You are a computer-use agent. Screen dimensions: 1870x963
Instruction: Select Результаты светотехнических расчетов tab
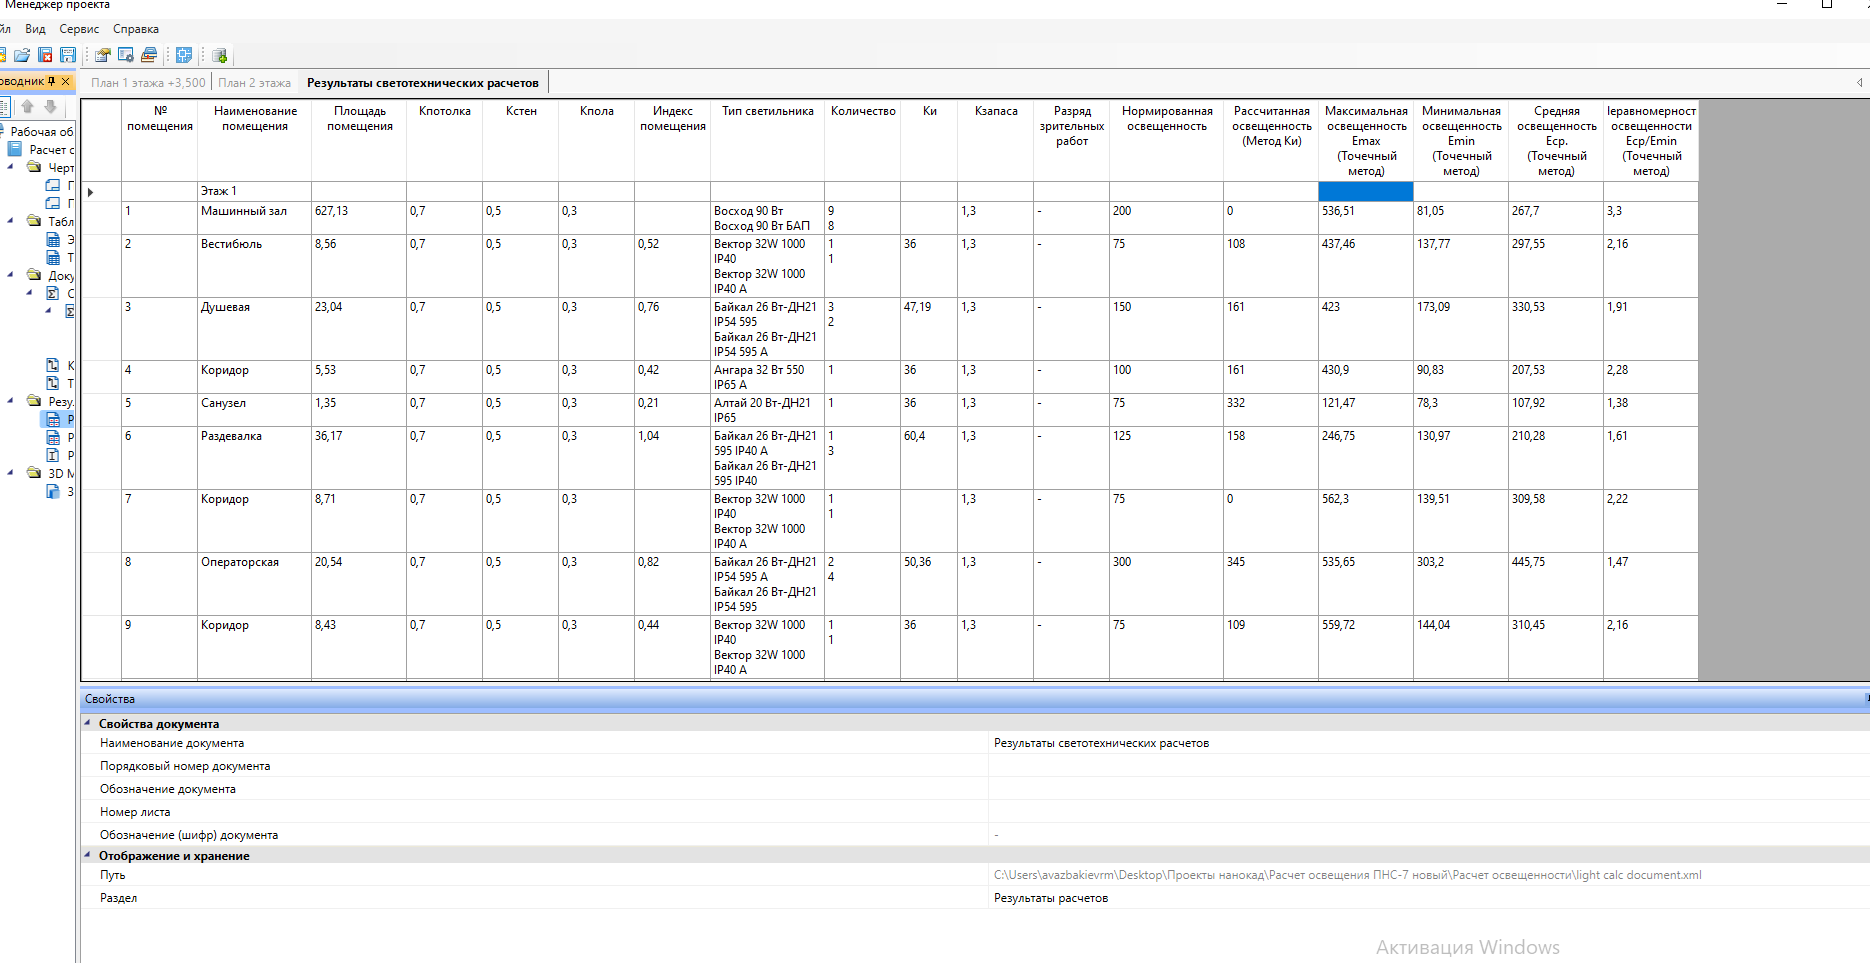[423, 83]
